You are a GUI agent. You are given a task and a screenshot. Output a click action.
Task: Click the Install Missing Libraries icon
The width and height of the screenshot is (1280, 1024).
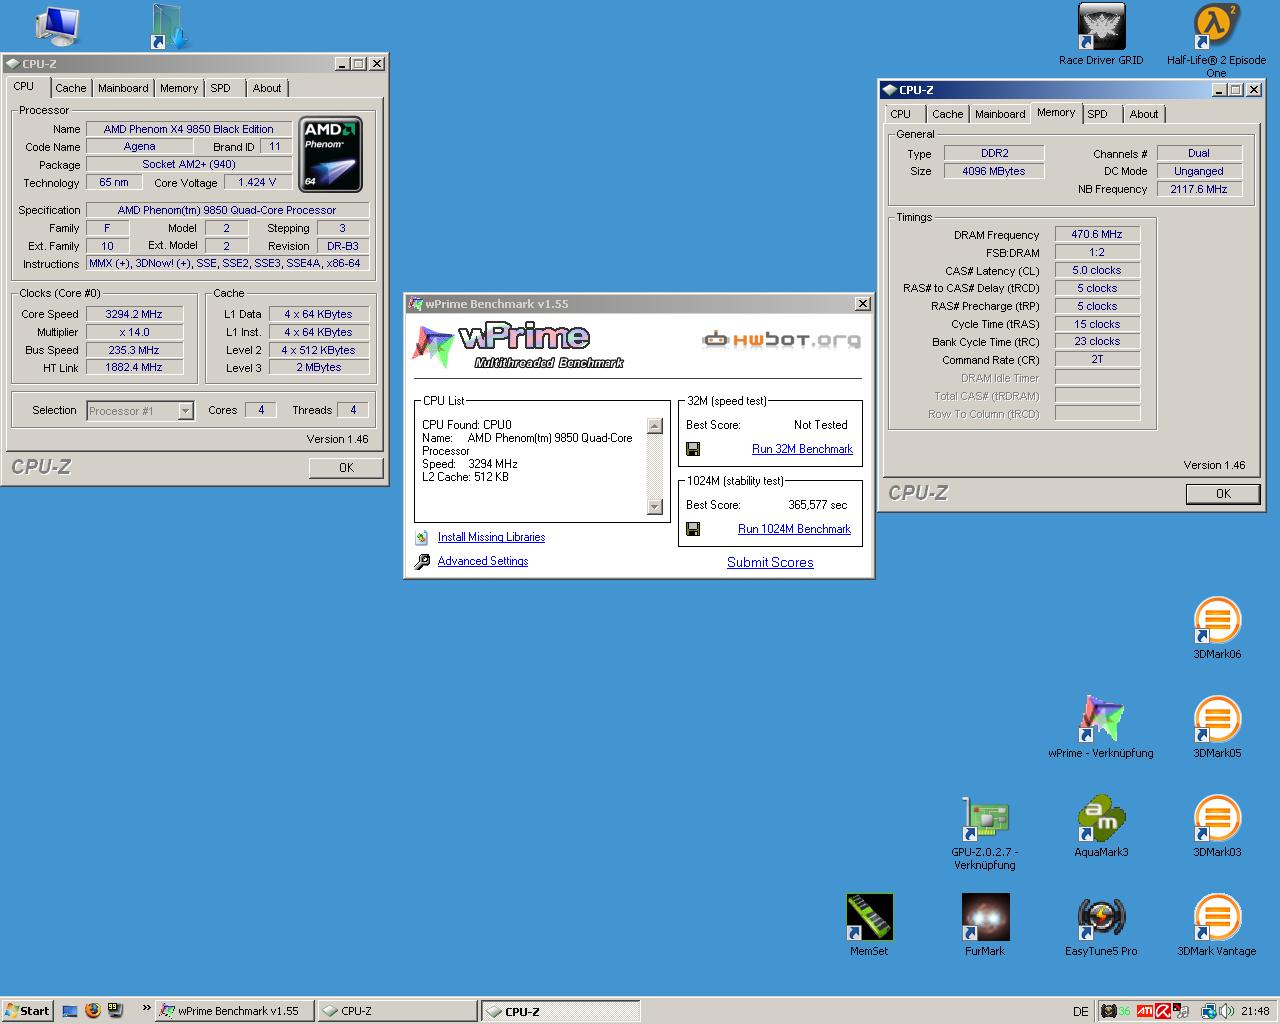(x=422, y=538)
